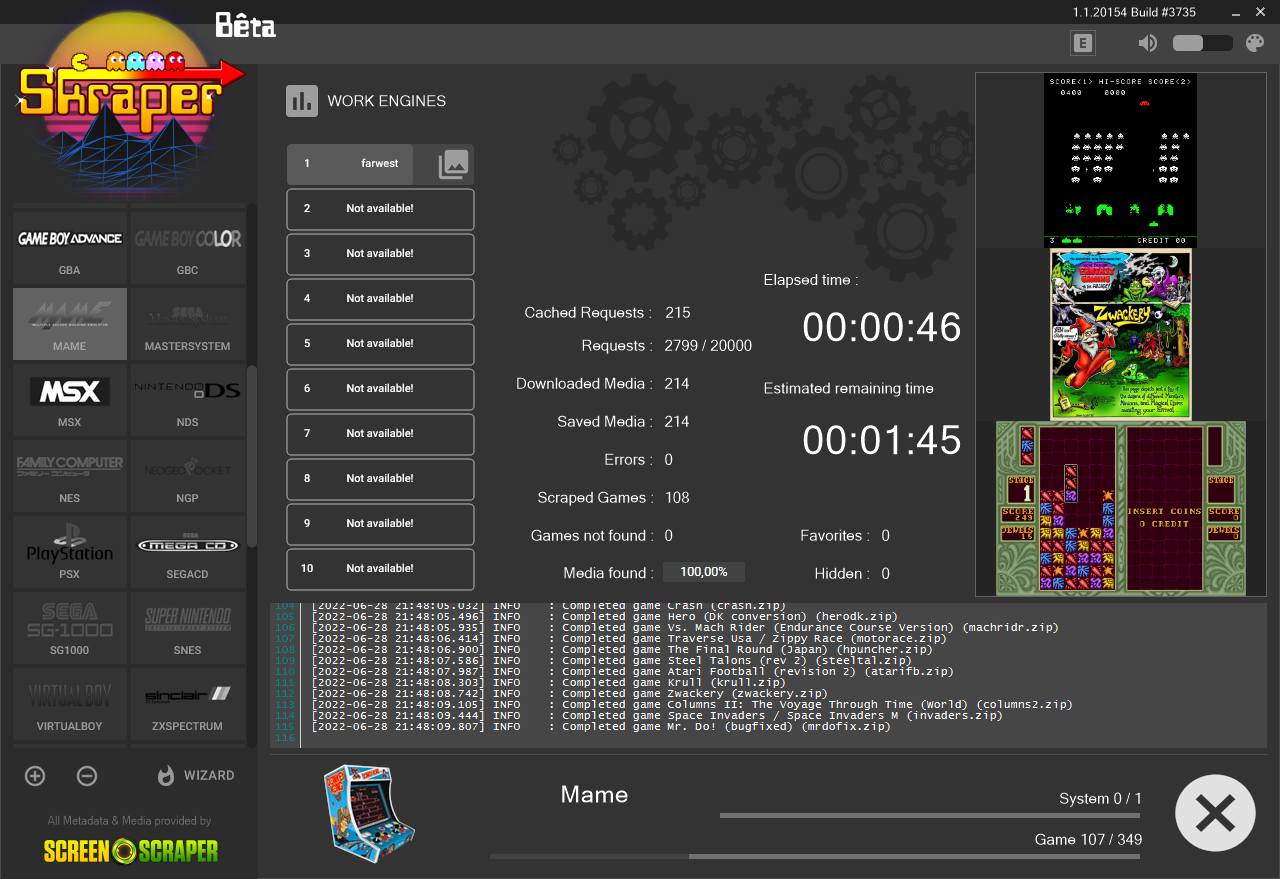Adjust the volume slider

pyautogui.click(x=1202, y=43)
